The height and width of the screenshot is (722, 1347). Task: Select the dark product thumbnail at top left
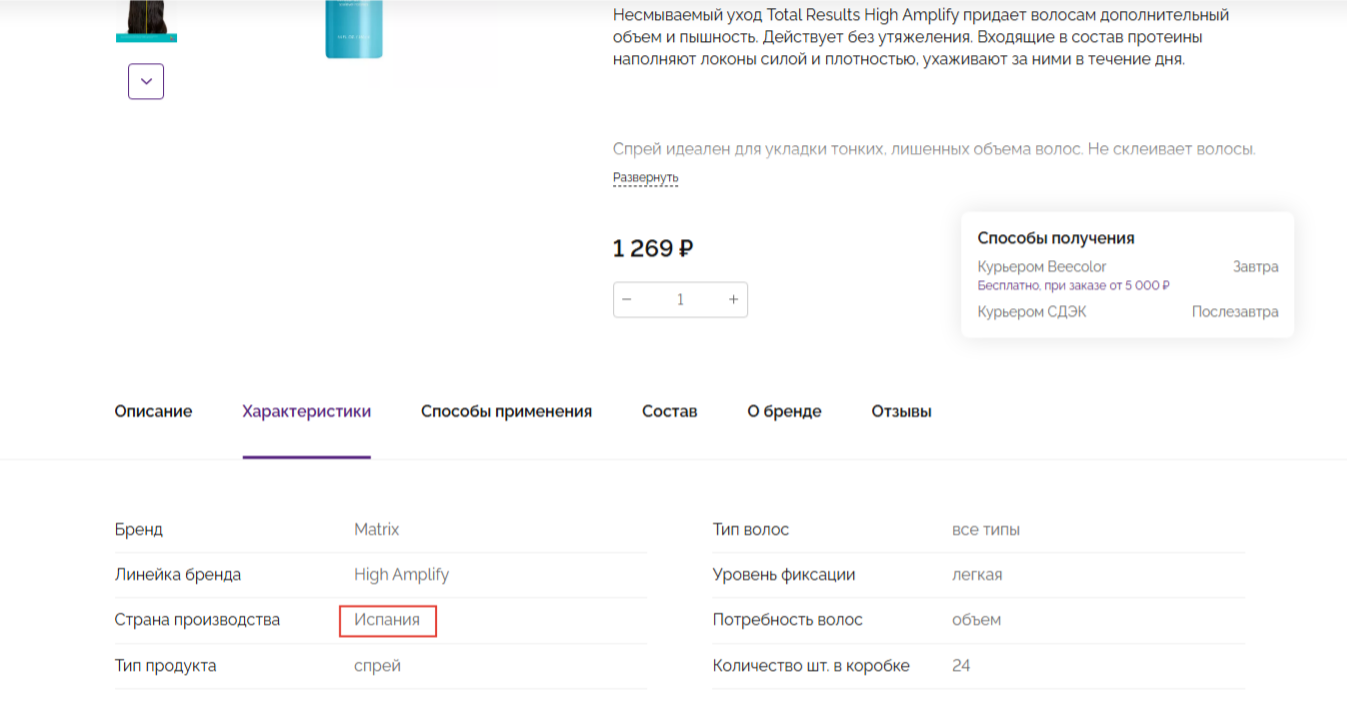(146, 20)
